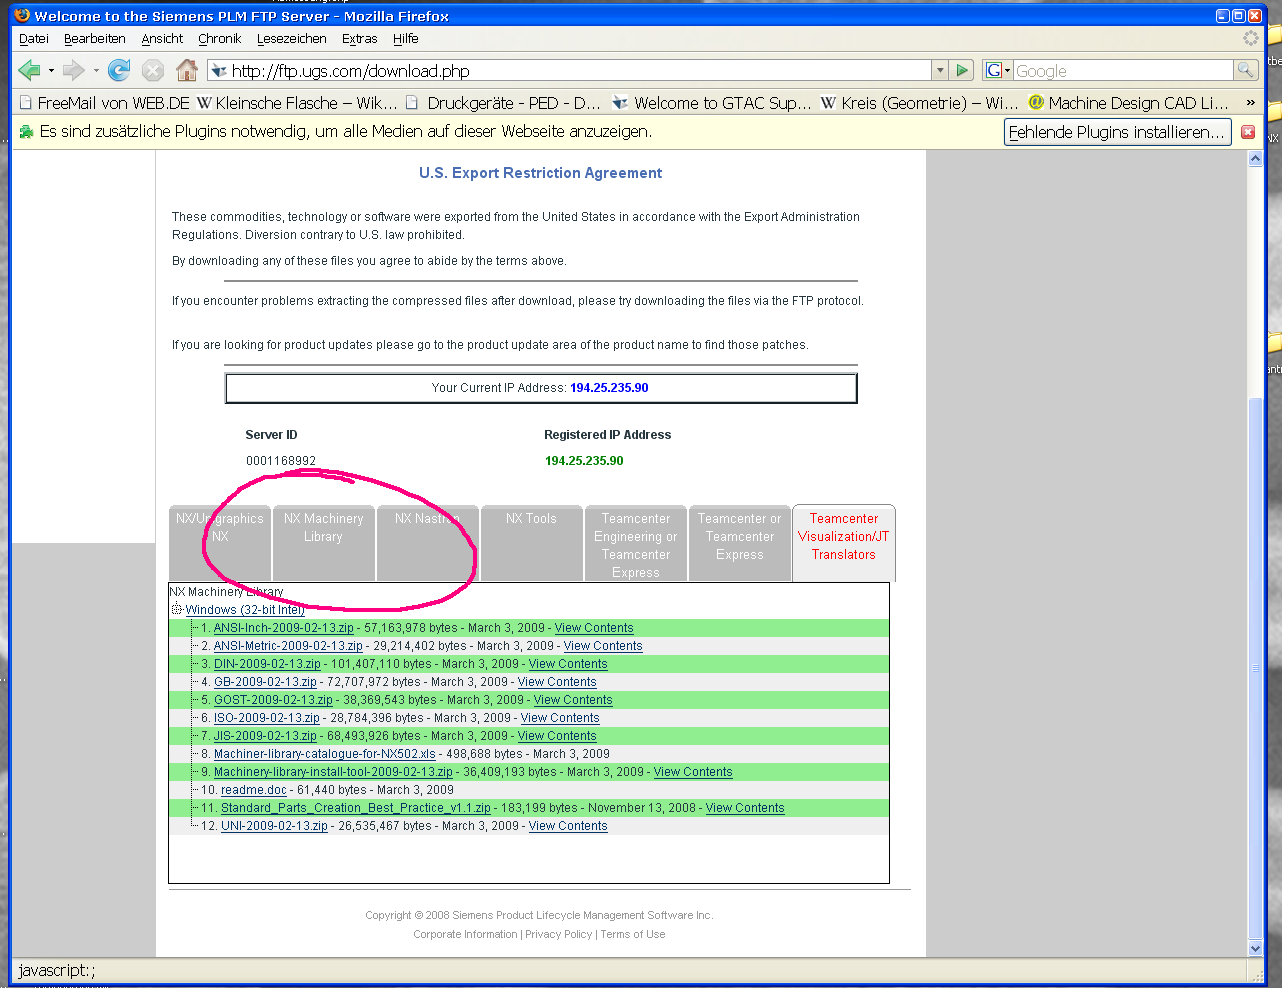This screenshot has width=1282, height=988.
Task: Click the plugin puzzle-piece icon
Action: point(26,132)
